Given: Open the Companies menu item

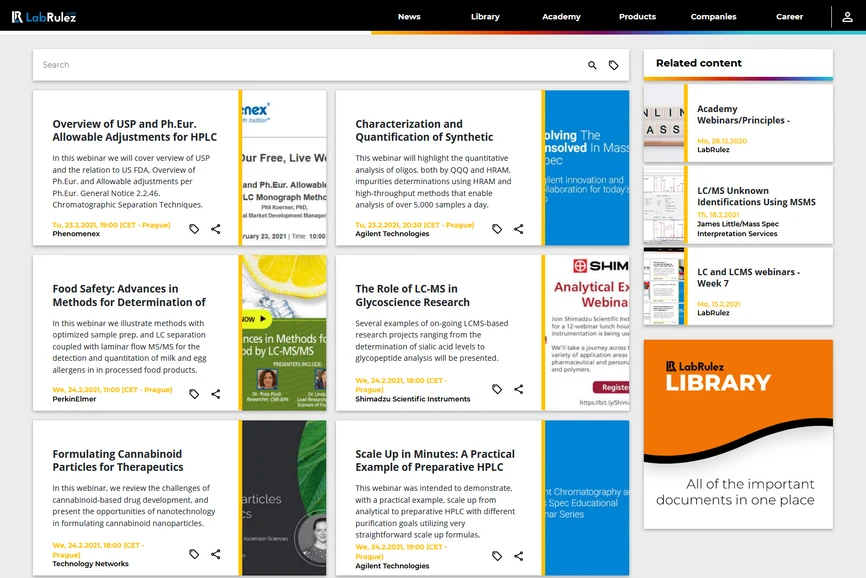Looking at the screenshot, I should [714, 17].
